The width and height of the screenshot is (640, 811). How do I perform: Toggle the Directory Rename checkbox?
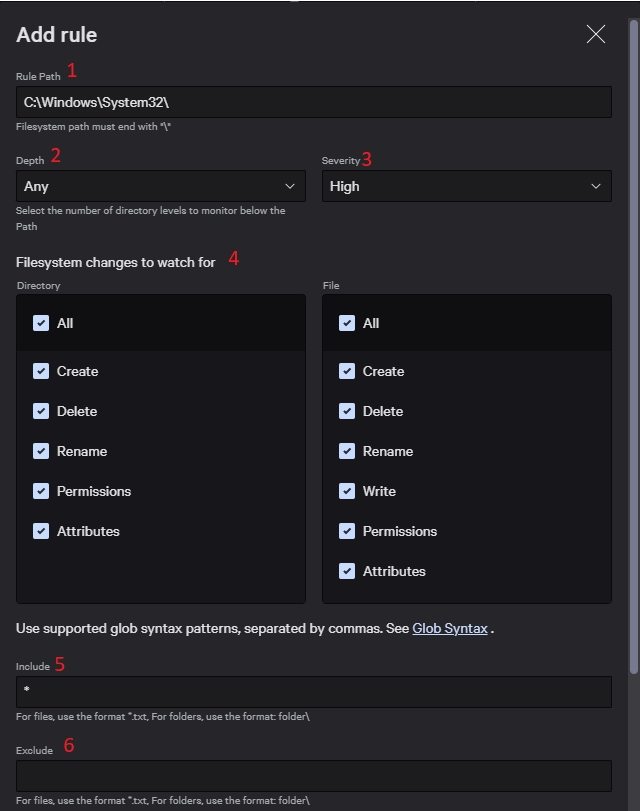point(41,451)
